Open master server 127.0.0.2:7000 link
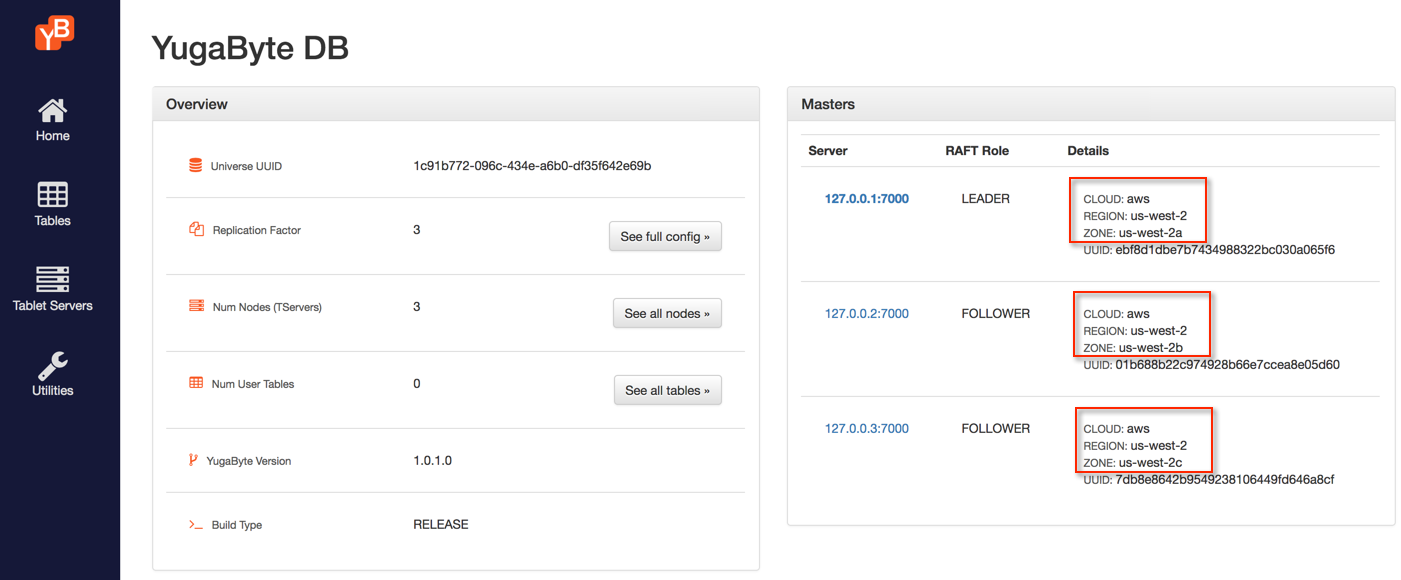The image size is (1401, 580). pyautogui.click(x=866, y=314)
